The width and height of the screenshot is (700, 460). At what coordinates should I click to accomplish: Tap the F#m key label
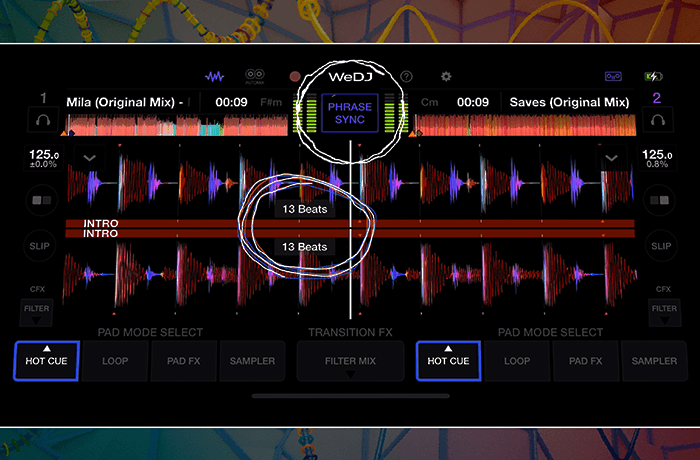(x=271, y=102)
